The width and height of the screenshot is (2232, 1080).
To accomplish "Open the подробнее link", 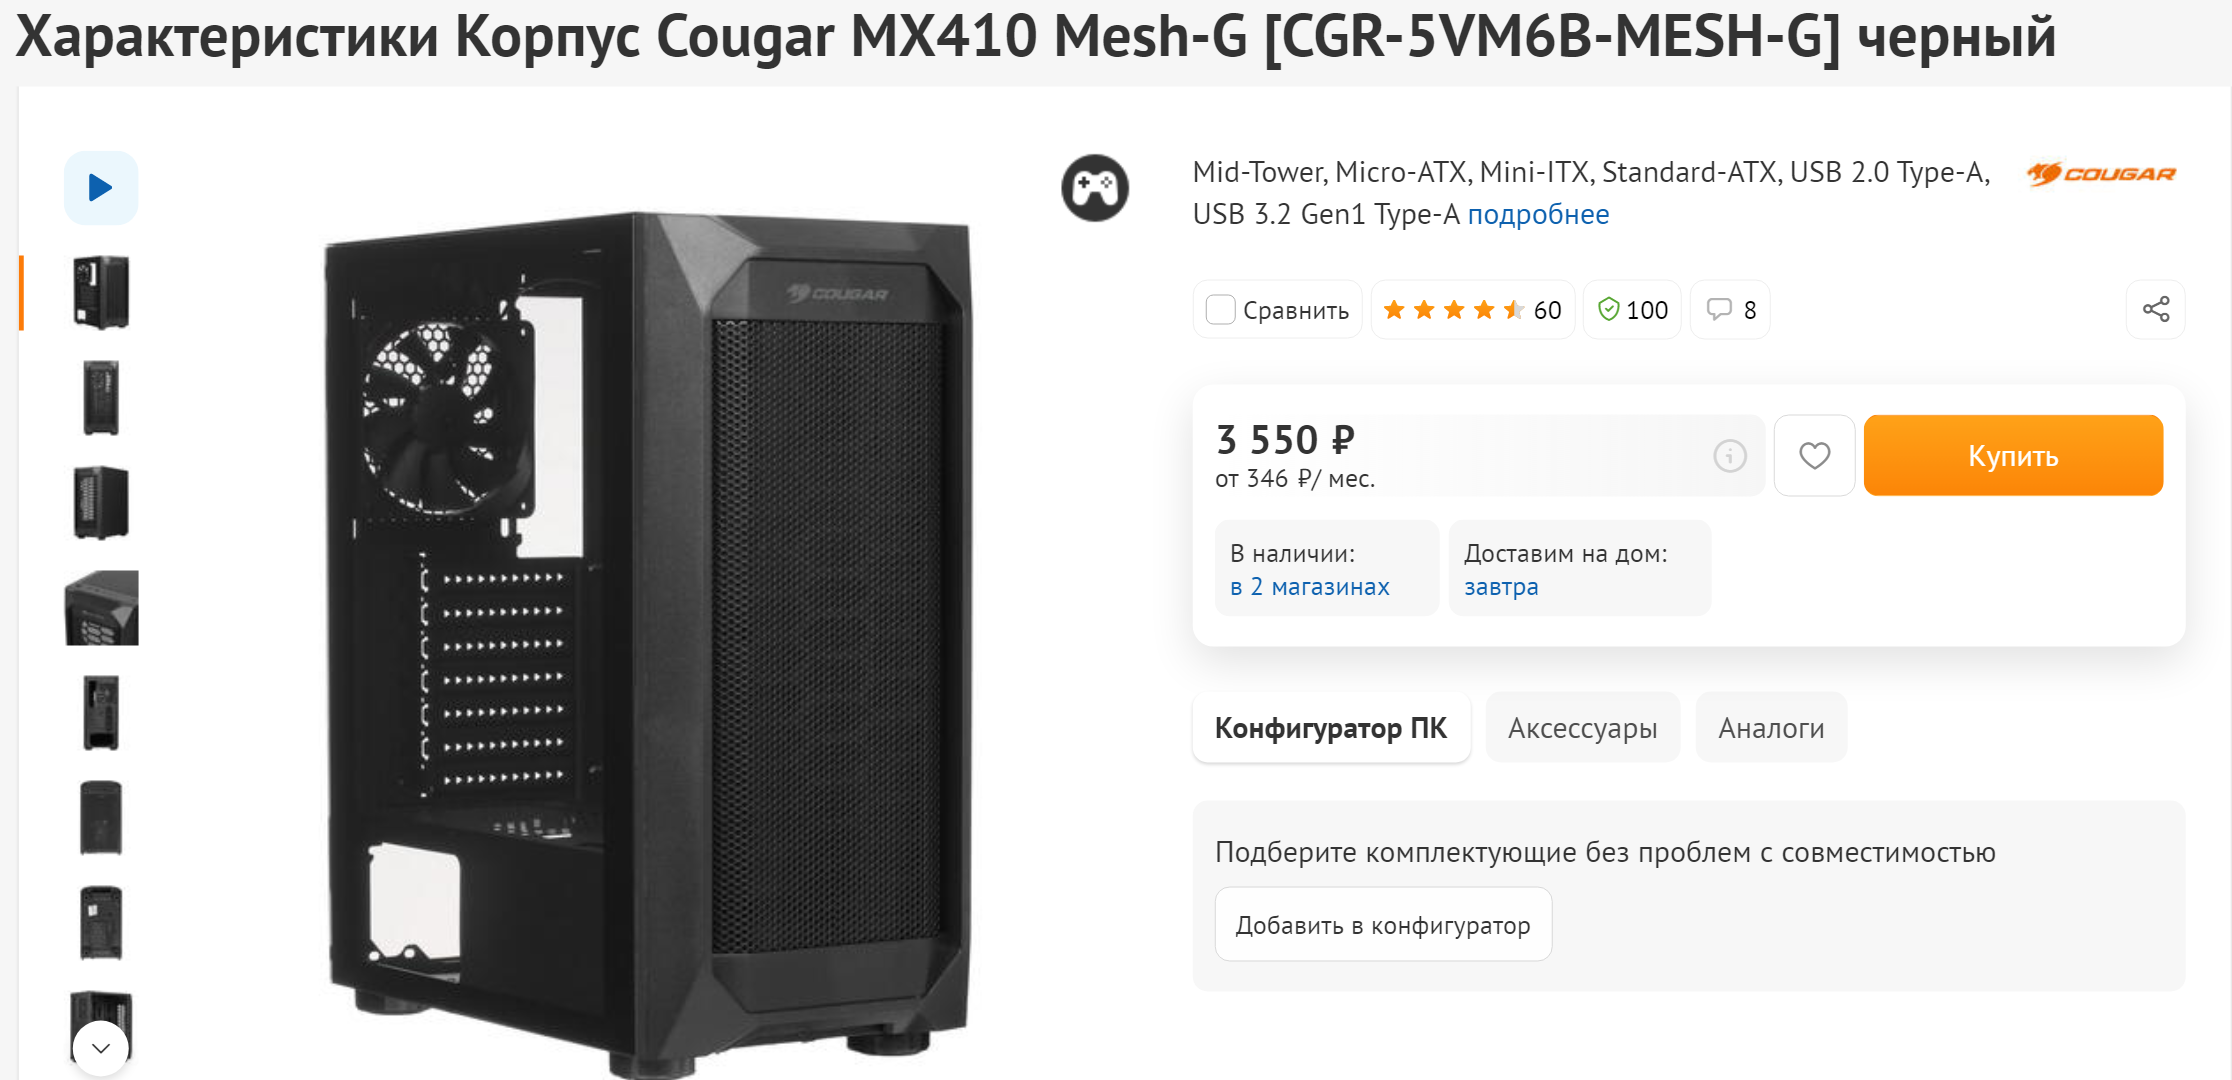I will click(1538, 214).
